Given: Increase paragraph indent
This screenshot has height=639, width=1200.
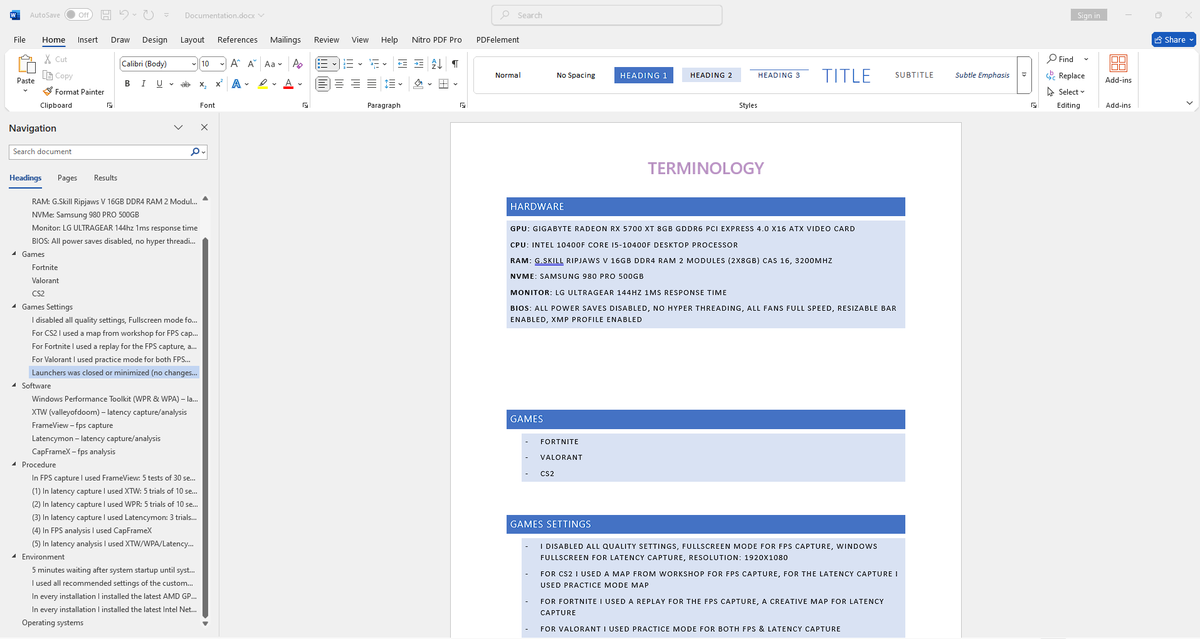Looking at the screenshot, I should [x=418, y=63].
